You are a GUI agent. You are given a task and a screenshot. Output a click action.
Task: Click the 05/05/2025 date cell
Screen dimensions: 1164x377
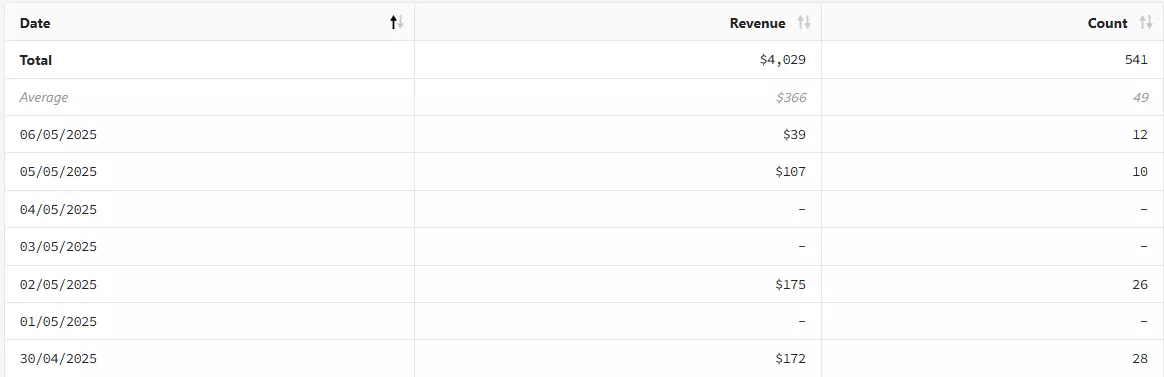[x=58, y=172]
